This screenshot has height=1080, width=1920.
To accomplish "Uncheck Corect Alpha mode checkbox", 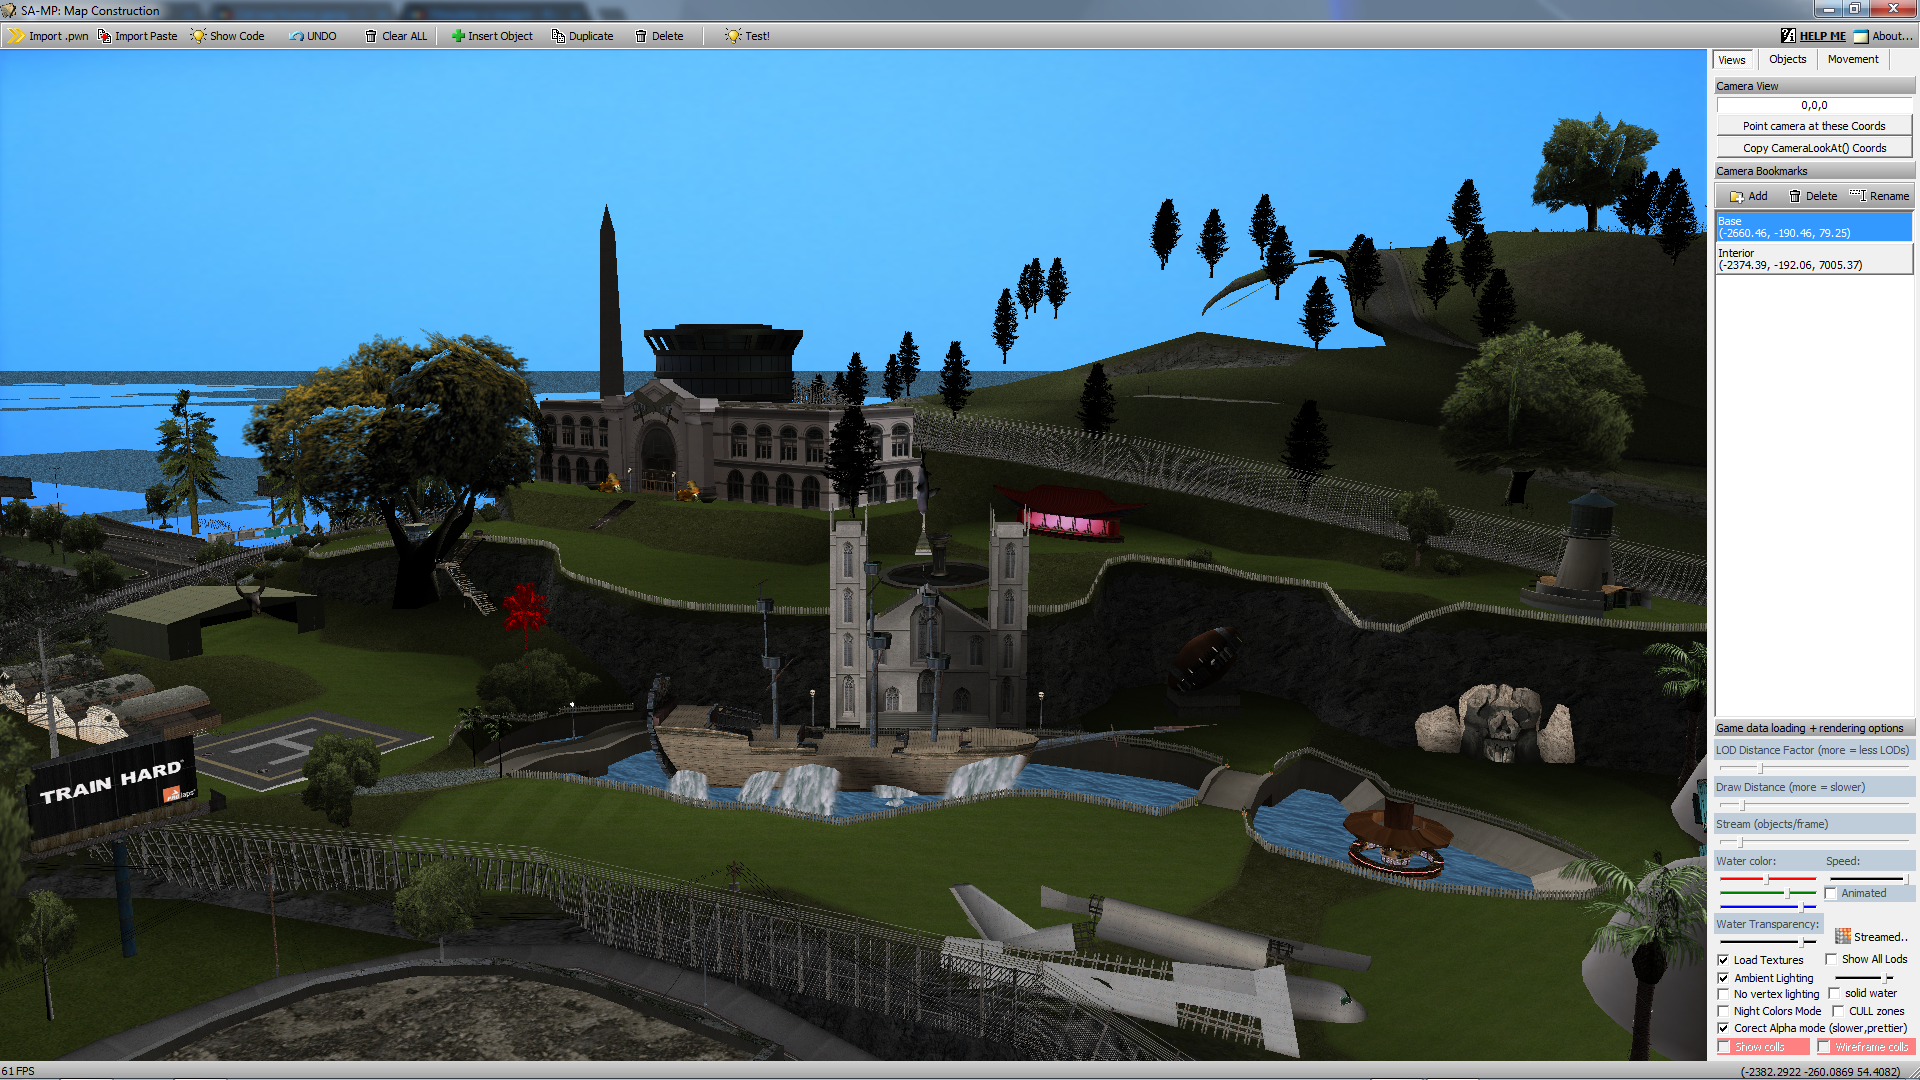I will [1723, 1028].
